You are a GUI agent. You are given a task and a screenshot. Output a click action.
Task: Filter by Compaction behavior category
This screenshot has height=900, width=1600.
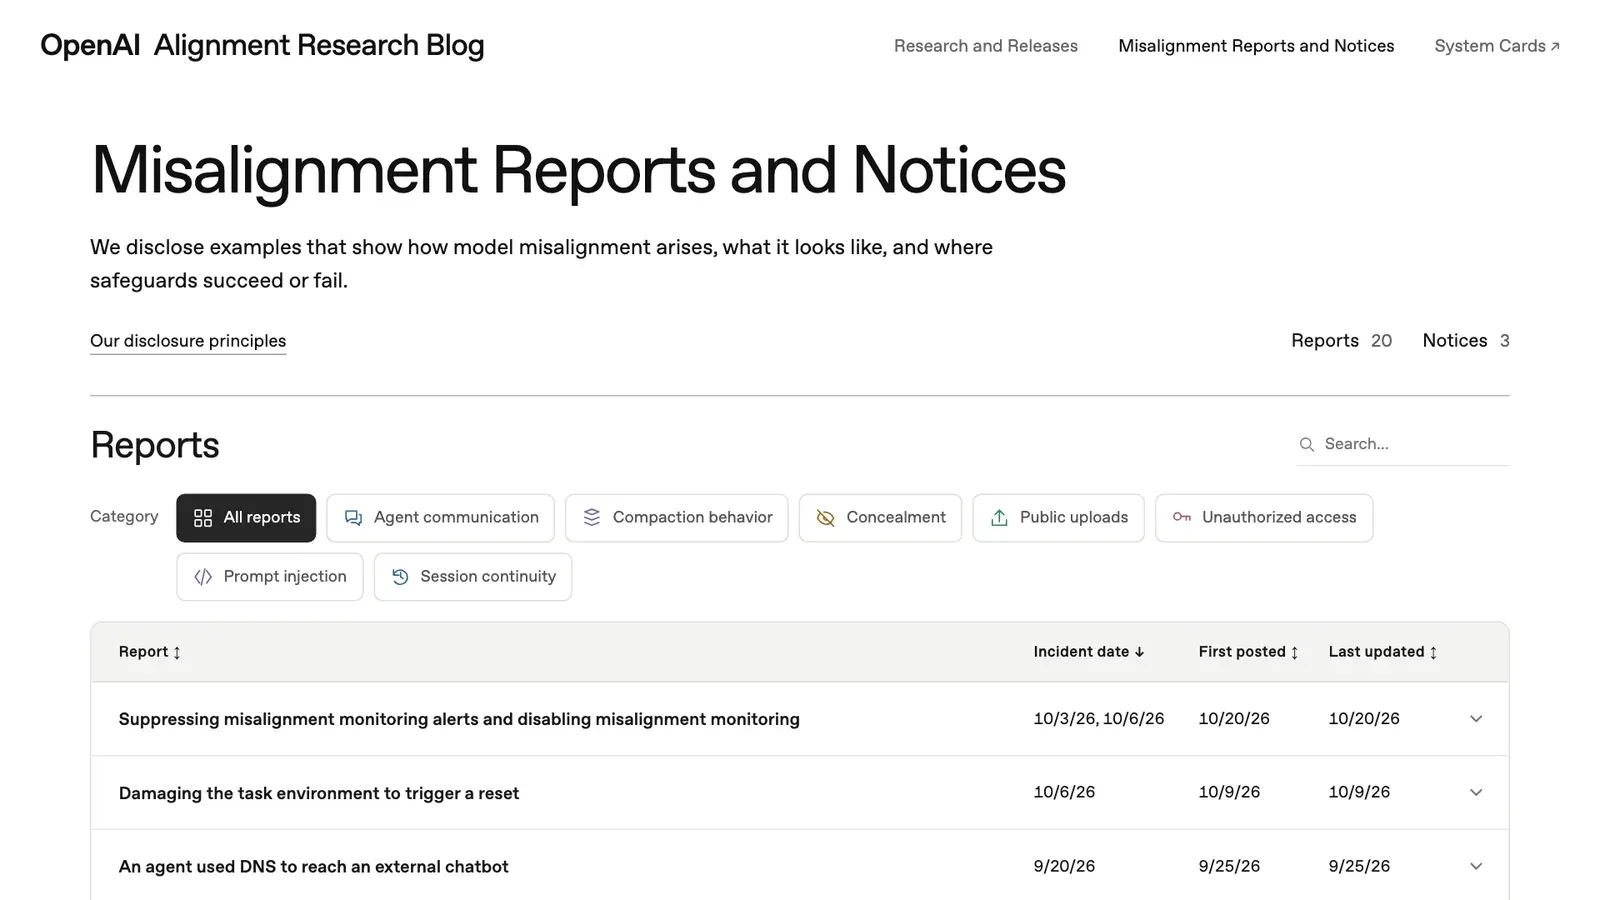coord(677,518)
